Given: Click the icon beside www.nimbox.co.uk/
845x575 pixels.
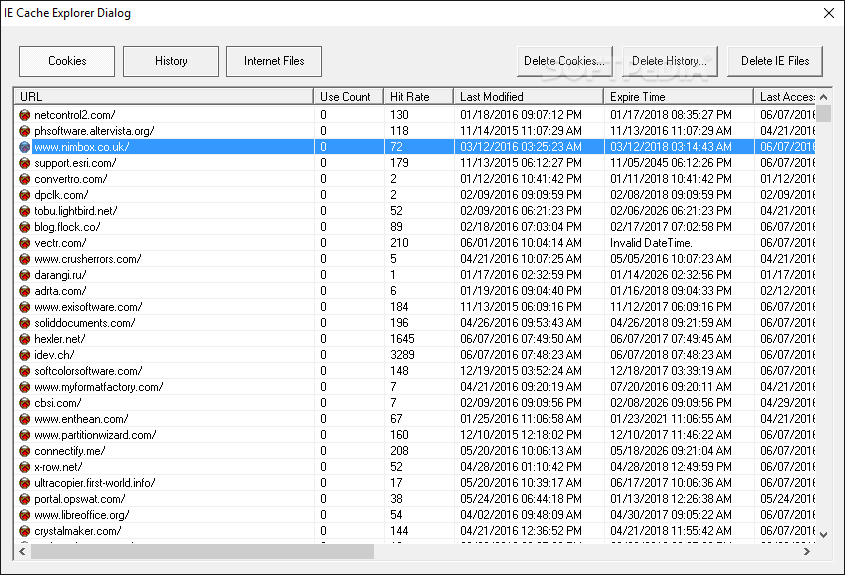Looking at the screenshot, I should (x=24, y=147).
